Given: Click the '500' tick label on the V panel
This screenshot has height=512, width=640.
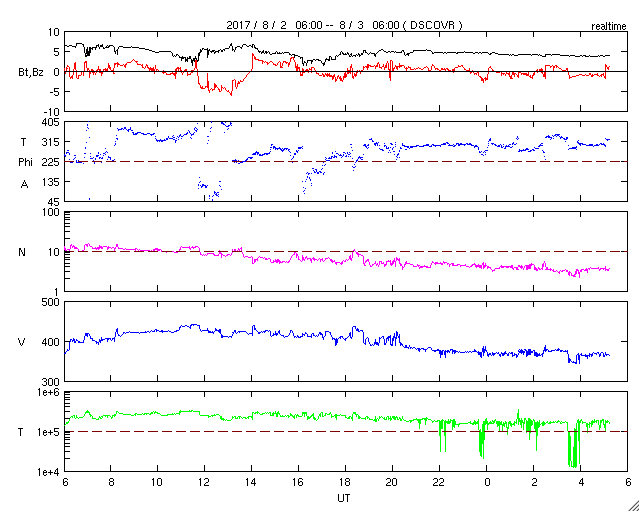Looking at the screenshot, I should 51,302.
